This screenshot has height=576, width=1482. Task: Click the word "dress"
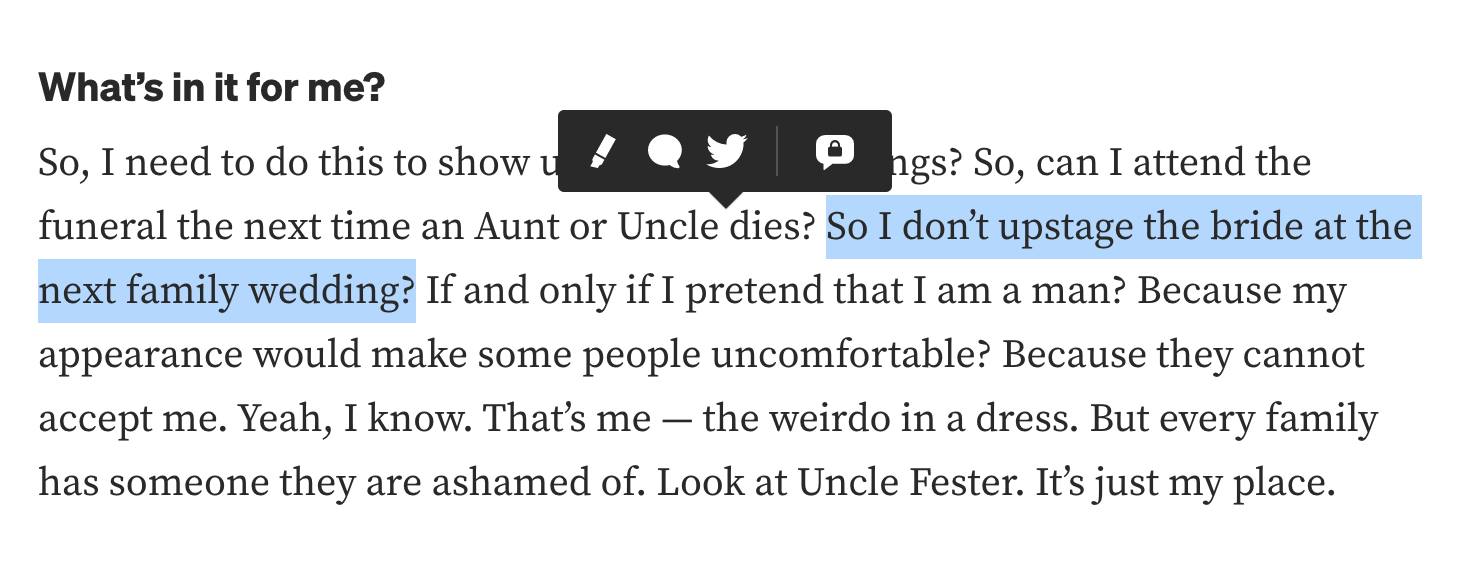1020,419
